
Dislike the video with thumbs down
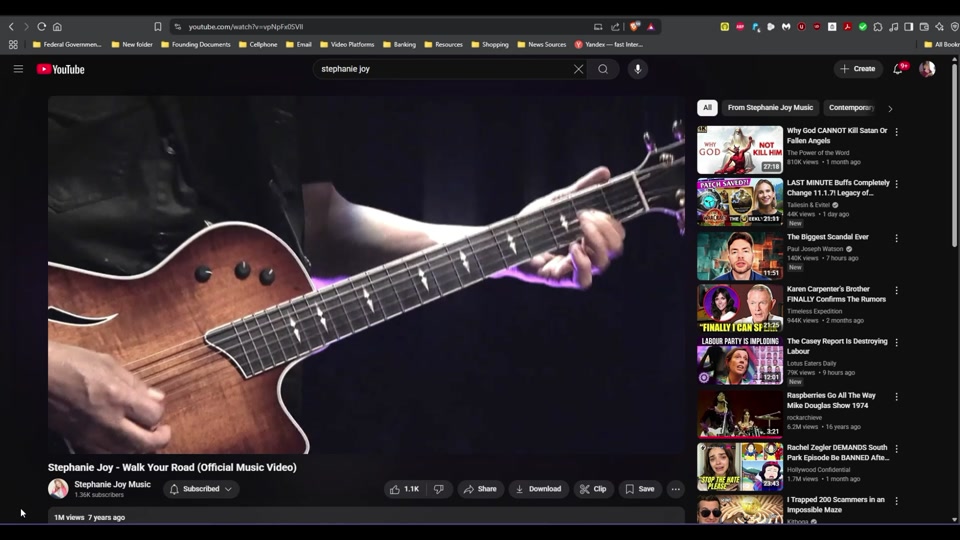[438, 489]
